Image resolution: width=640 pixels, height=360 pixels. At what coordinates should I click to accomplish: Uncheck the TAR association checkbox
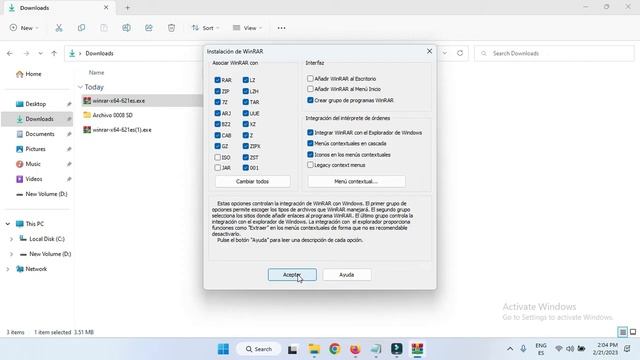[246, 102]
